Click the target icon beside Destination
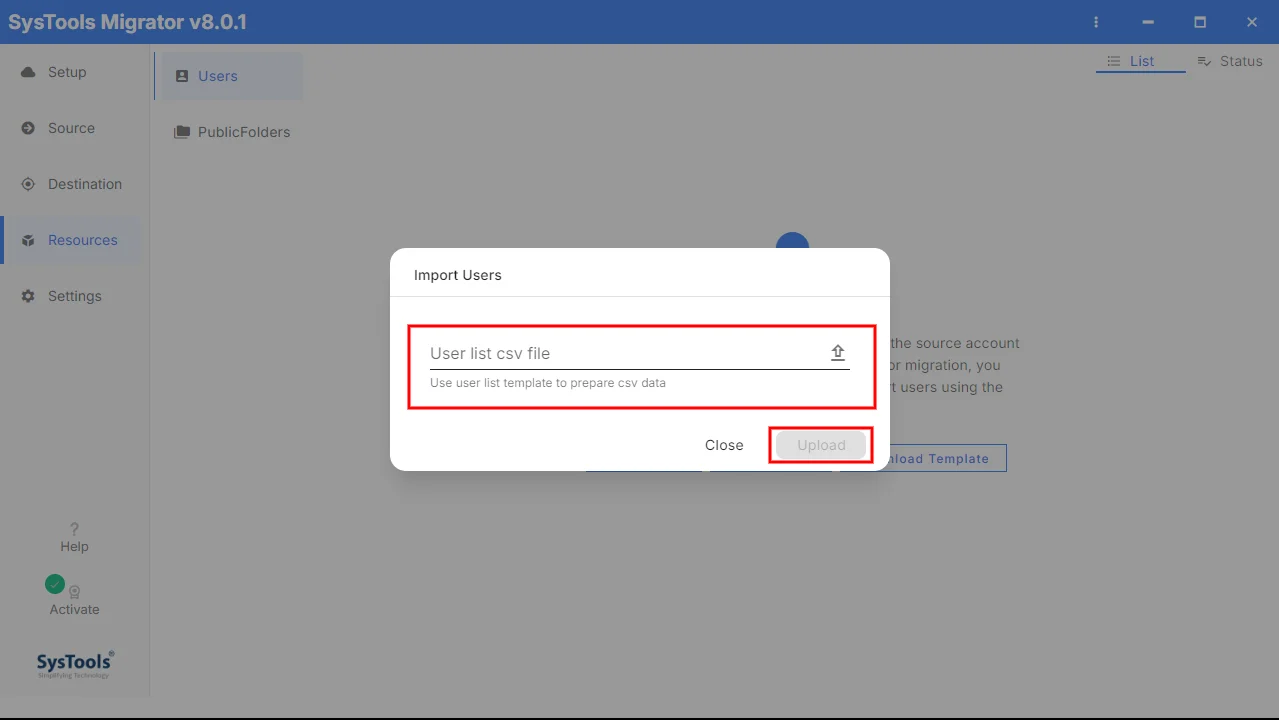The width and height of the screenshot is (1279, 720). [28, 184]
